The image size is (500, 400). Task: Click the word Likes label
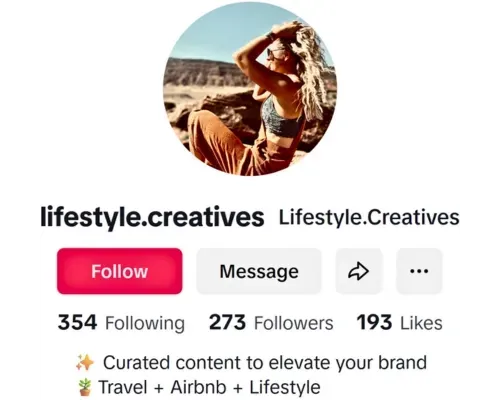[421, 323]
